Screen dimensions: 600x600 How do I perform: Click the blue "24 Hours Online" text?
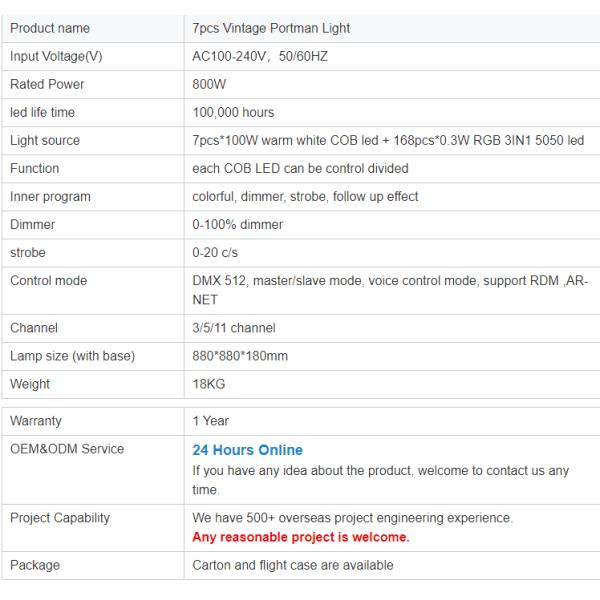pyautogui.click(x=247, y=450)
